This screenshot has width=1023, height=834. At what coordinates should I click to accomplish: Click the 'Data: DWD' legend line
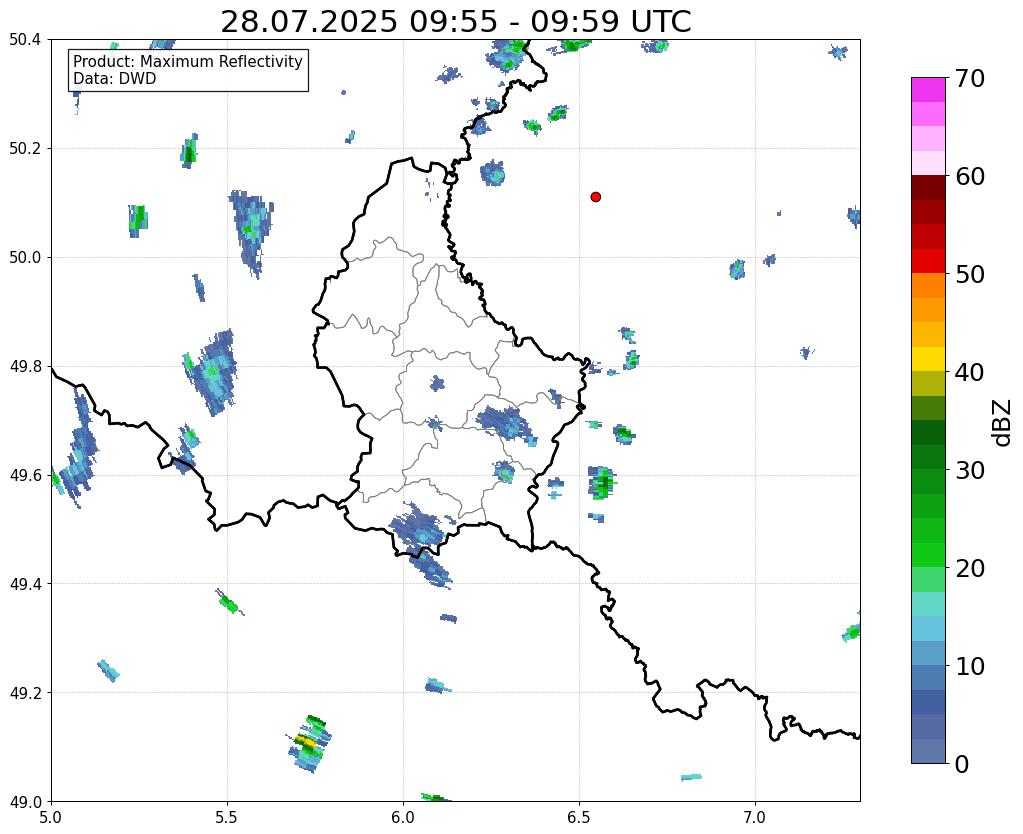tap(115, 79)
